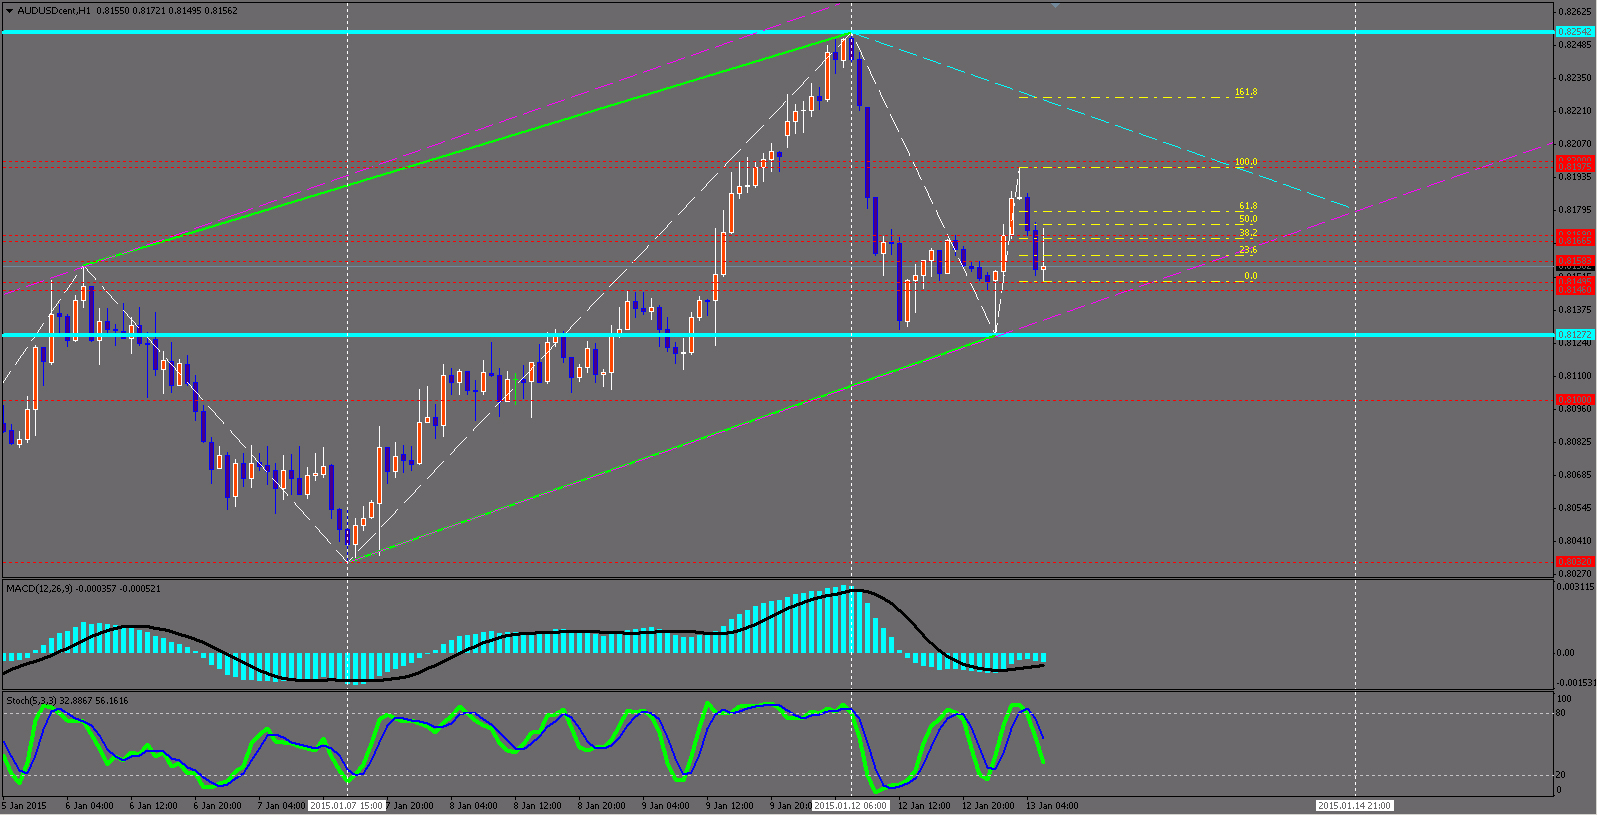
Task: Select the red 0.80320 price level label
Action: [1575, 562]
